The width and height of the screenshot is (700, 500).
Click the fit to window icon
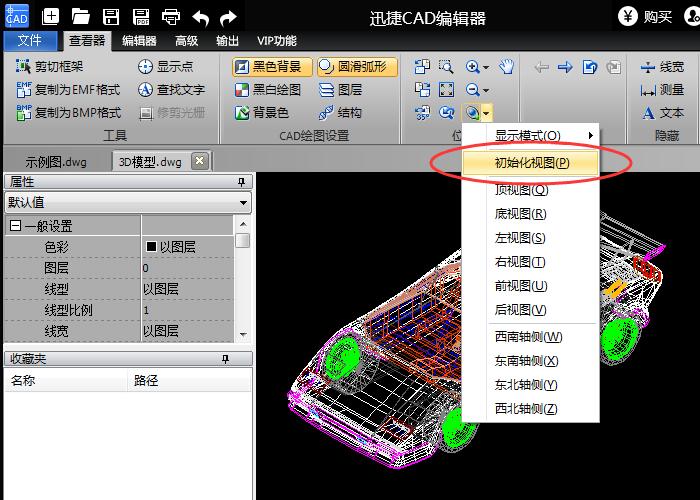(x=446, y=90)
